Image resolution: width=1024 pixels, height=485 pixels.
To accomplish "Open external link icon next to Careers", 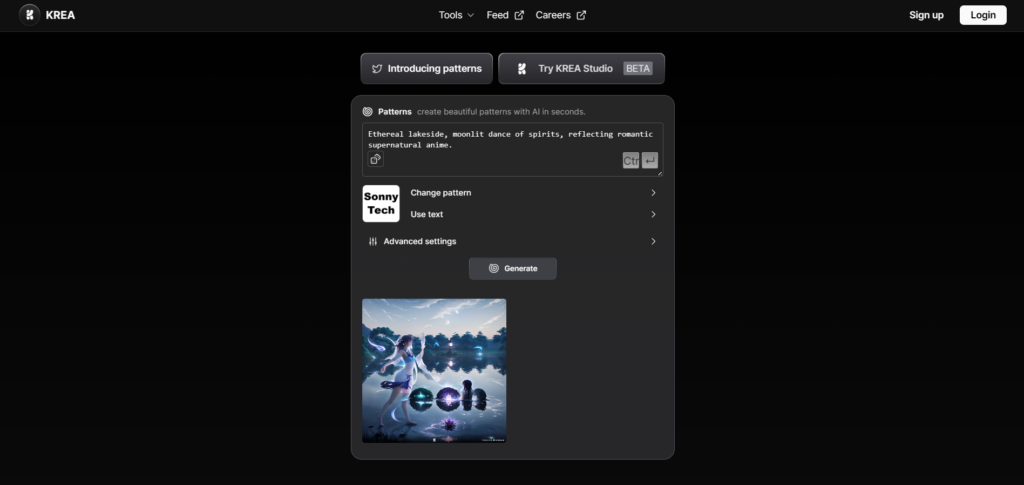I will click(x=581, y=15).
